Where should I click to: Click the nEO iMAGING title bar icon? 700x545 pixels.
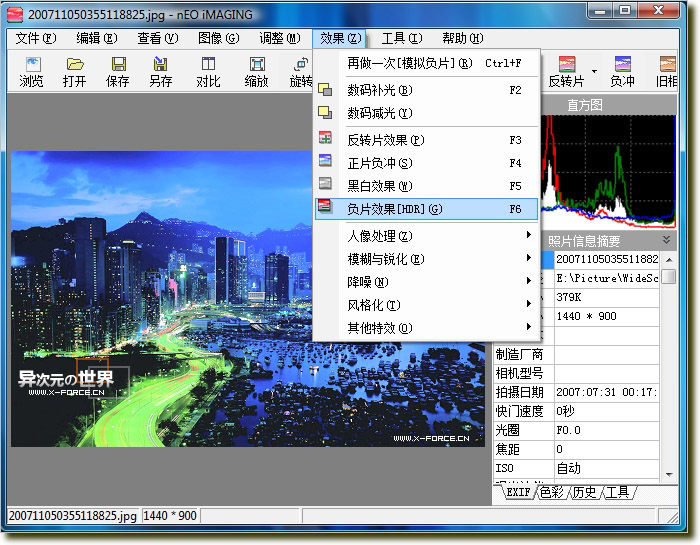tap(15, 15)
